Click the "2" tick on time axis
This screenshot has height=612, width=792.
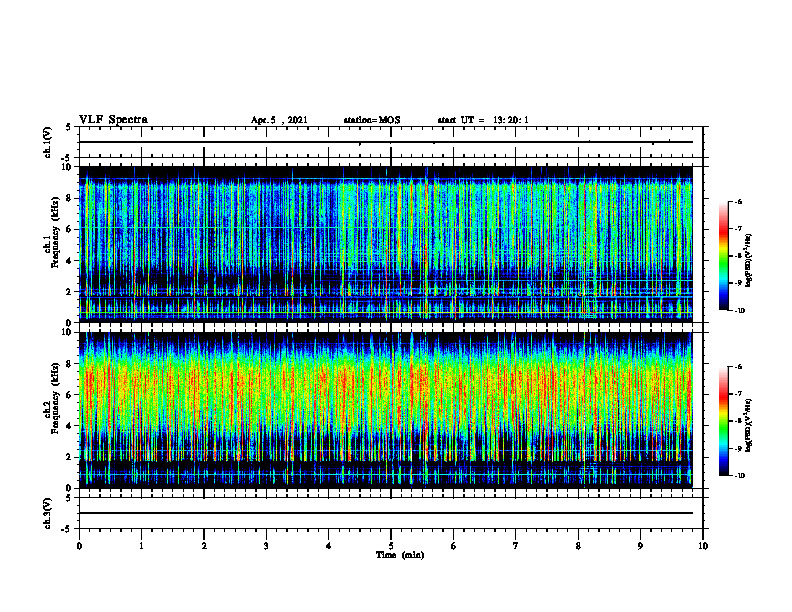(204, 546)
